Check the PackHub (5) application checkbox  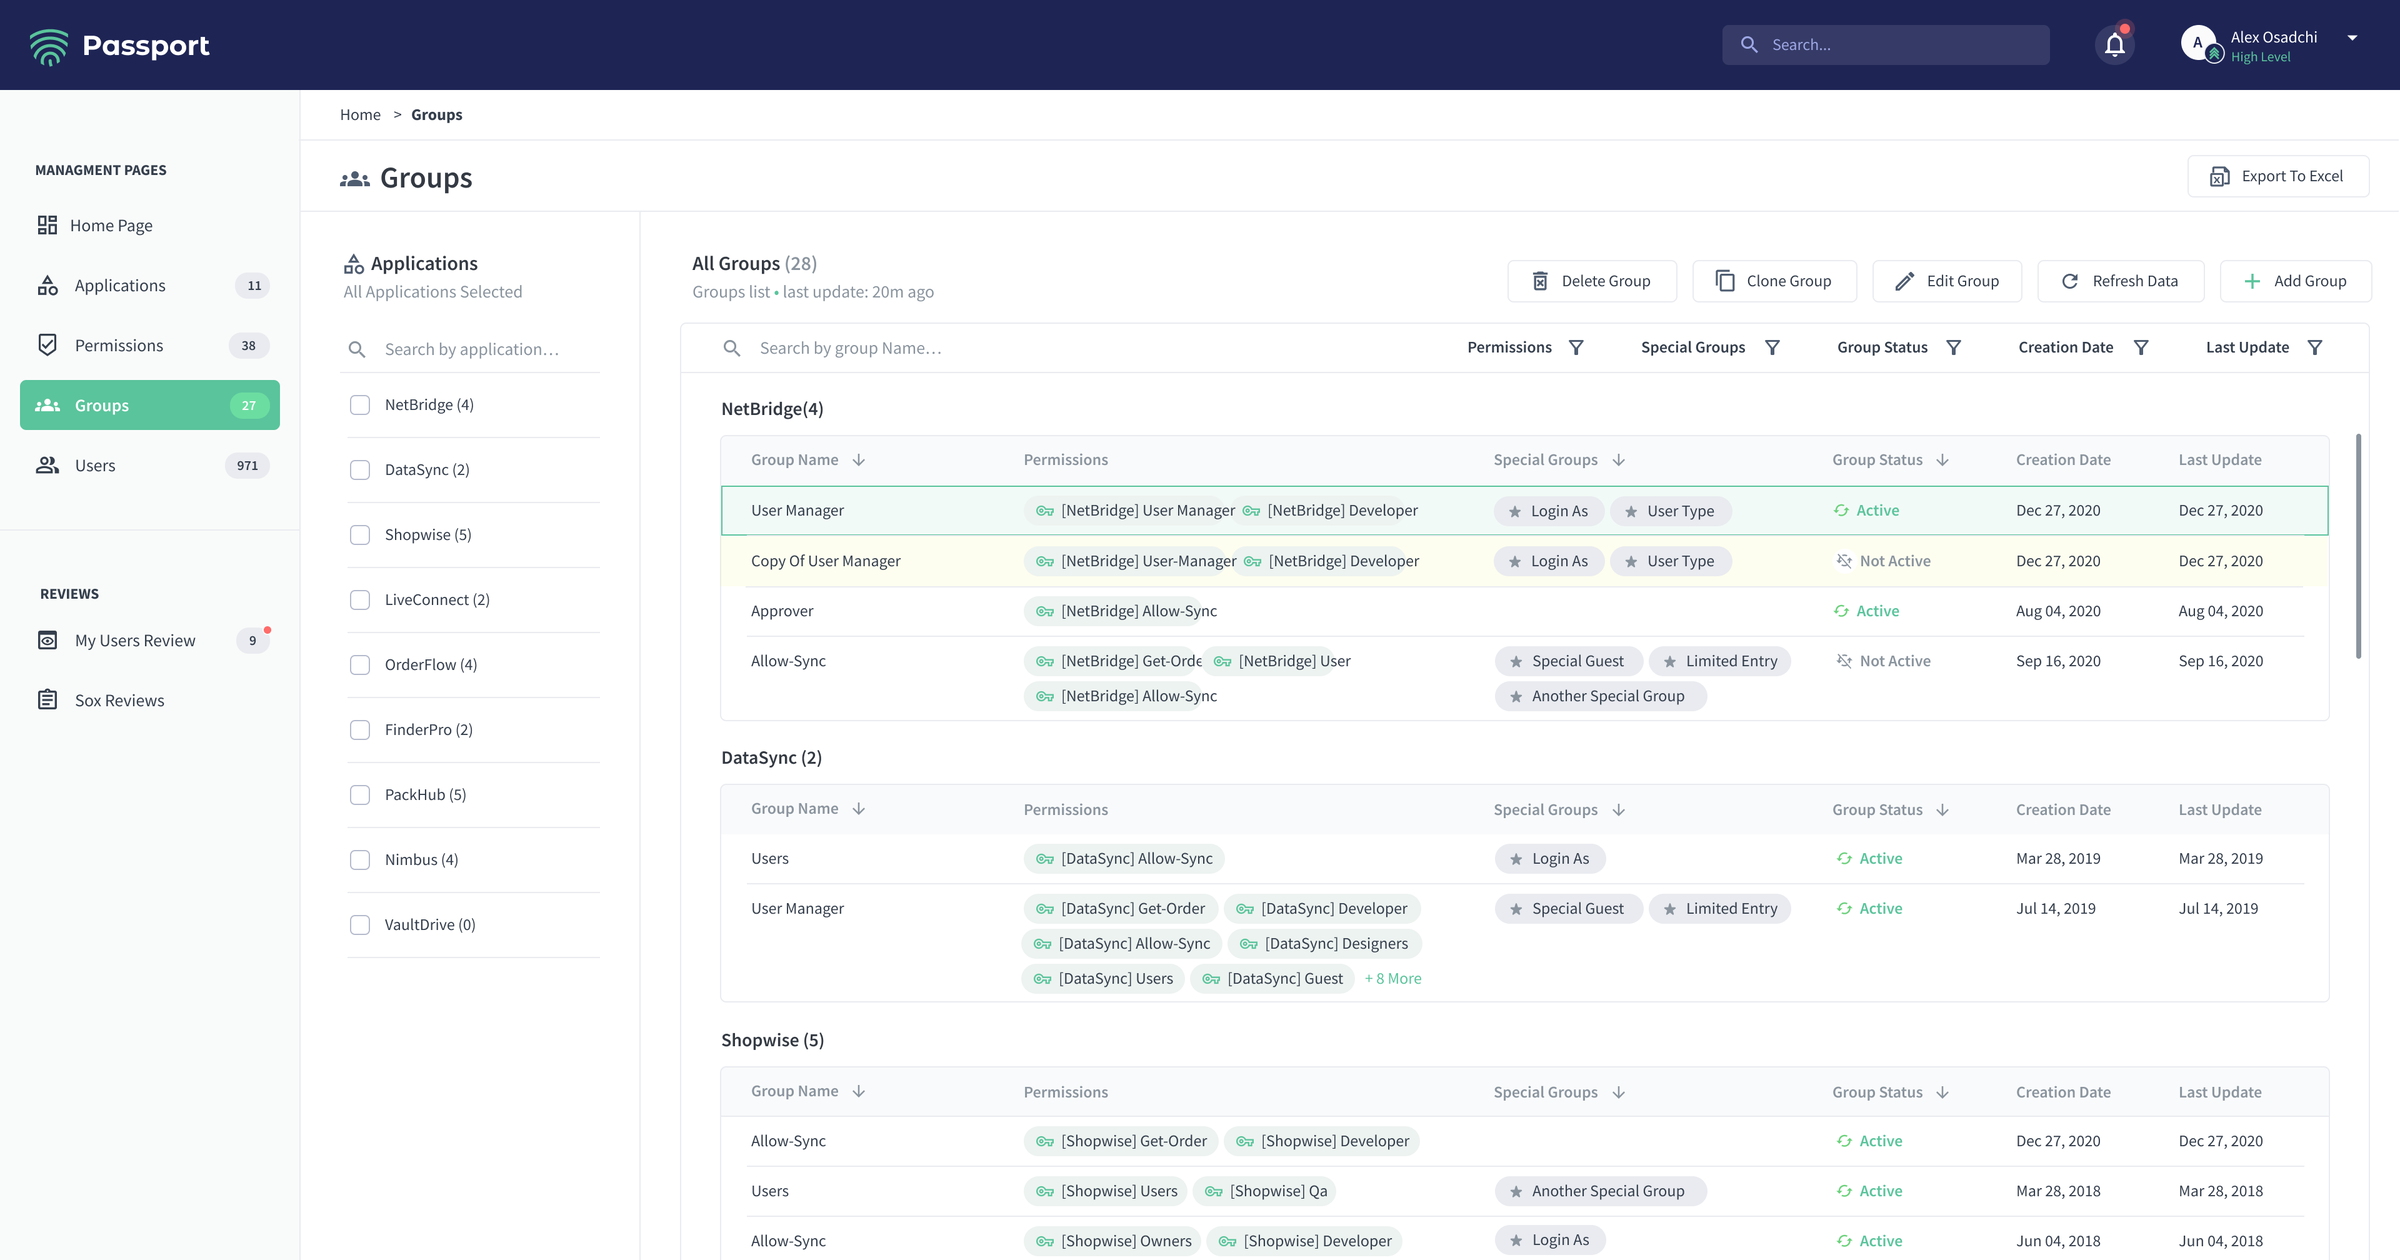coord(360,795)
